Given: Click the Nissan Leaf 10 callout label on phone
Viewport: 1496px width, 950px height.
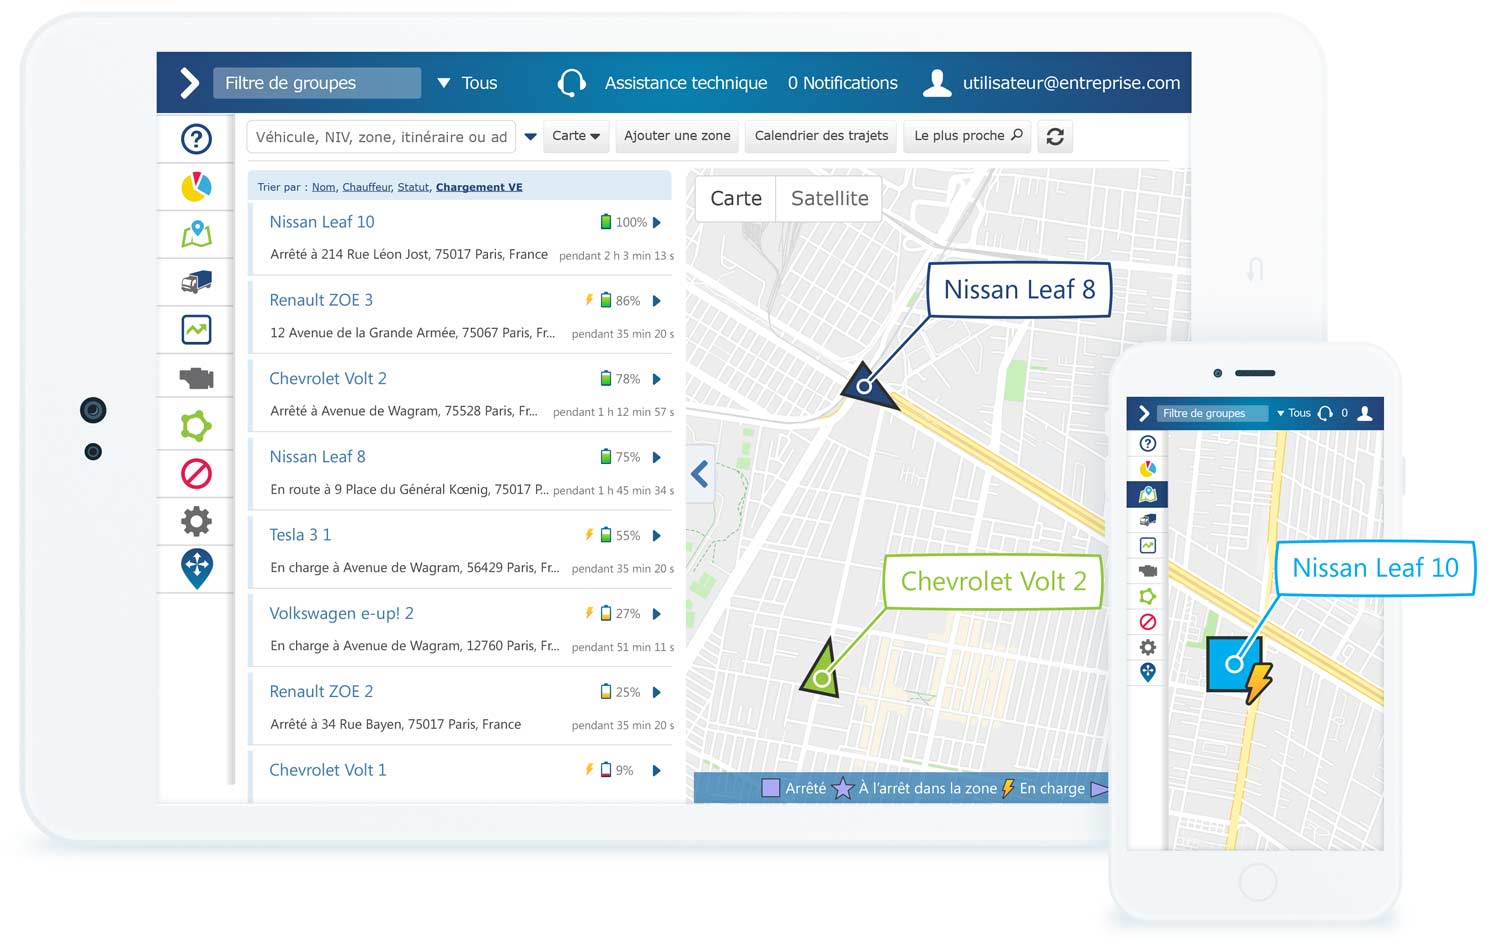Looking at the screenshot, I should [x=1375, y=568].
